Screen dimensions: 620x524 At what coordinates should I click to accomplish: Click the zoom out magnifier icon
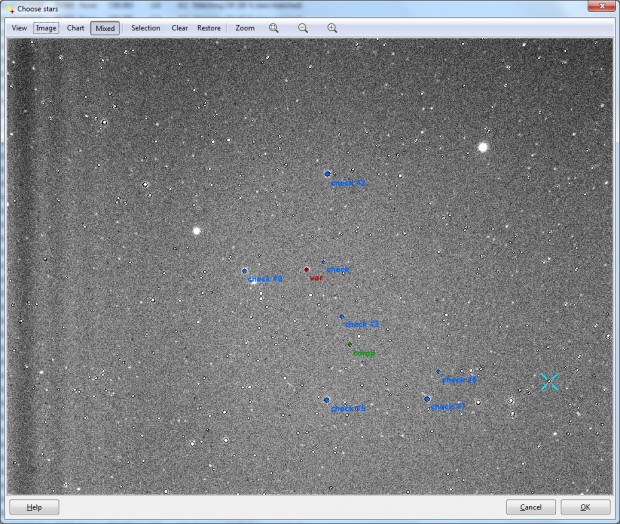pos(303,28)
